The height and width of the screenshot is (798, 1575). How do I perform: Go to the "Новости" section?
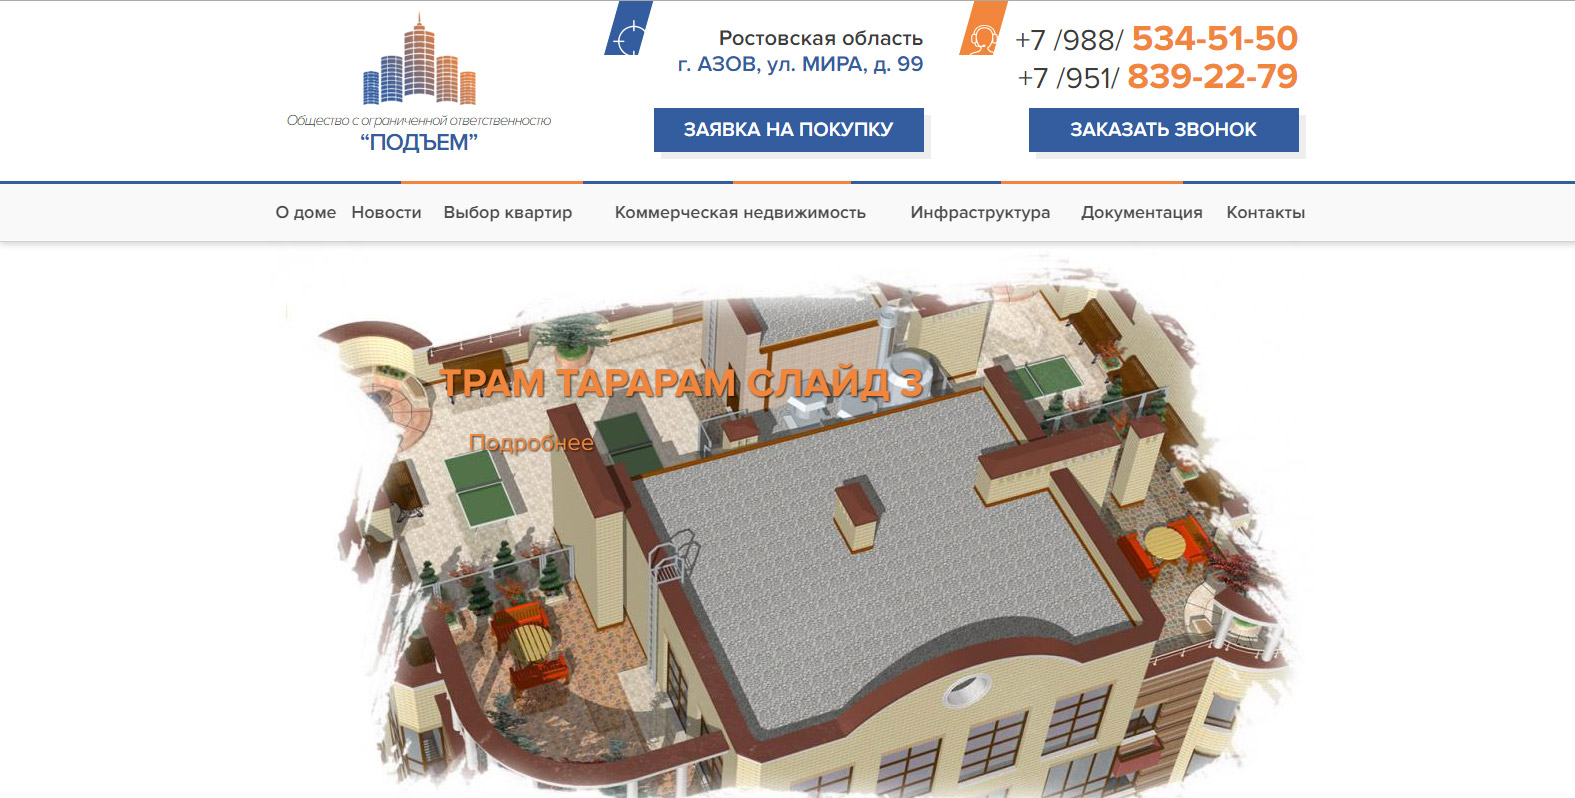coord(386,212)
